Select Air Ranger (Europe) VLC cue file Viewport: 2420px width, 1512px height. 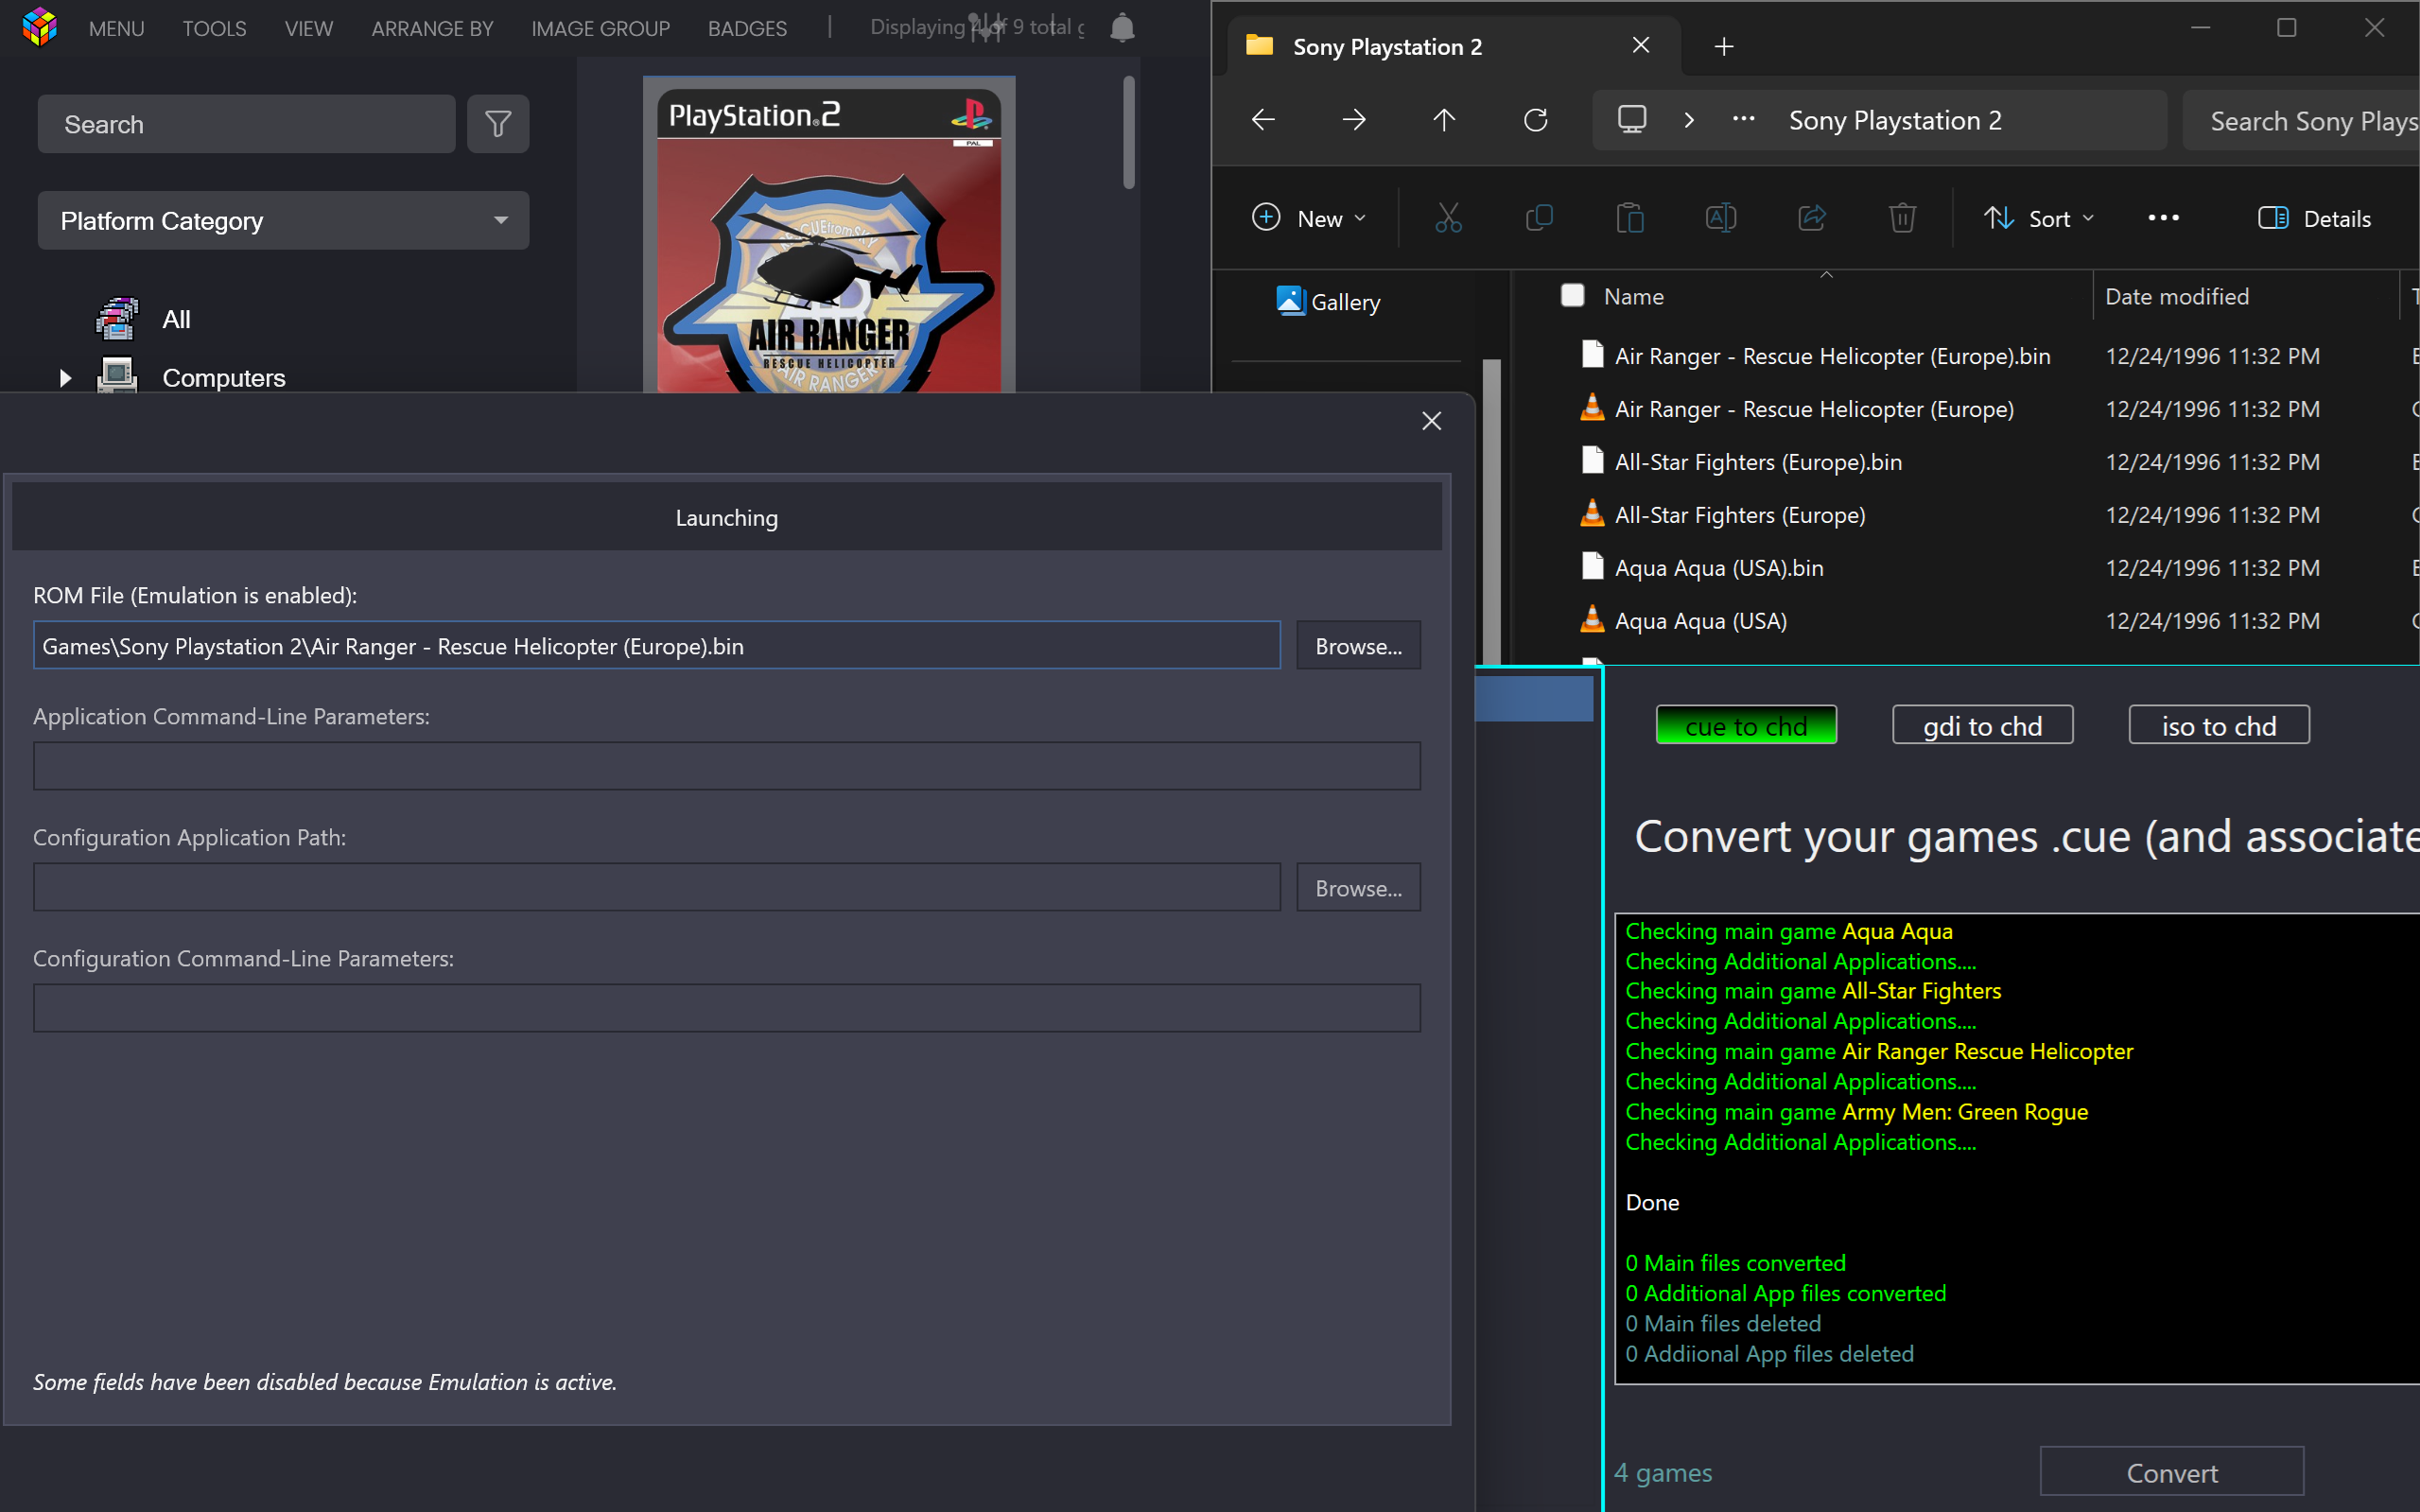pos(1813,409)
